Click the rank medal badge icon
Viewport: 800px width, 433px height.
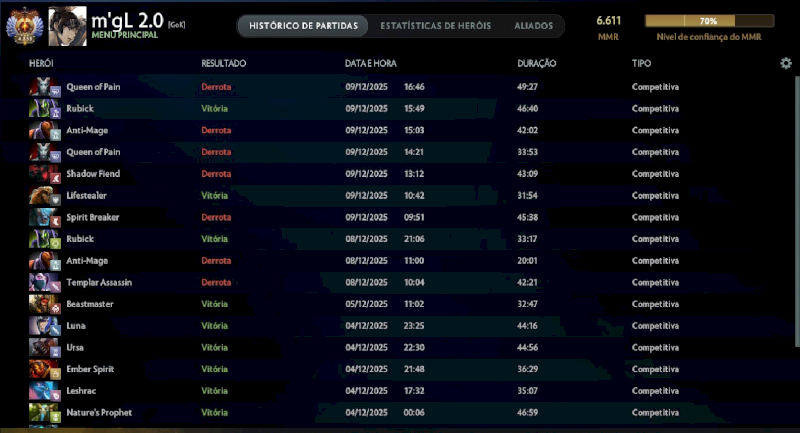(x=24, y=26)
